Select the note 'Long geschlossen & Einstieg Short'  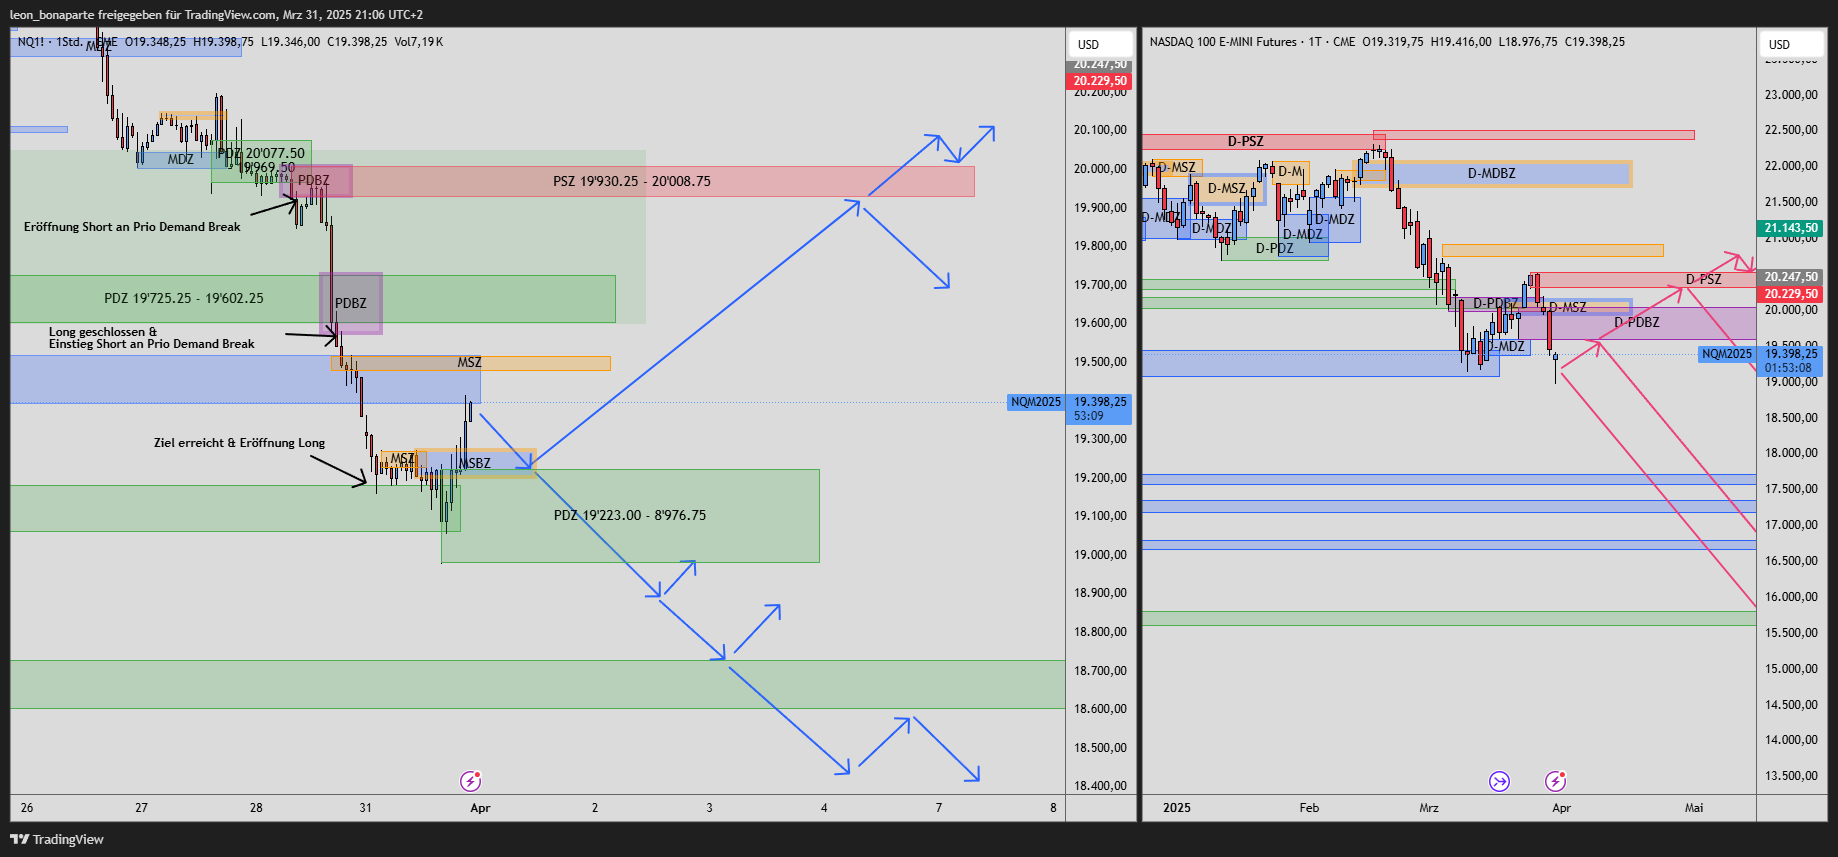pos(152,338)
